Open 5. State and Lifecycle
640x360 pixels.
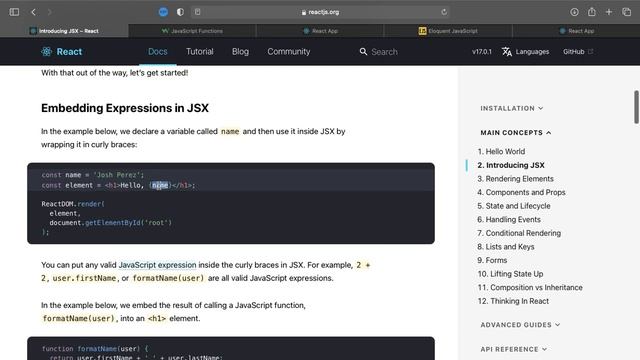coord(514,206)
